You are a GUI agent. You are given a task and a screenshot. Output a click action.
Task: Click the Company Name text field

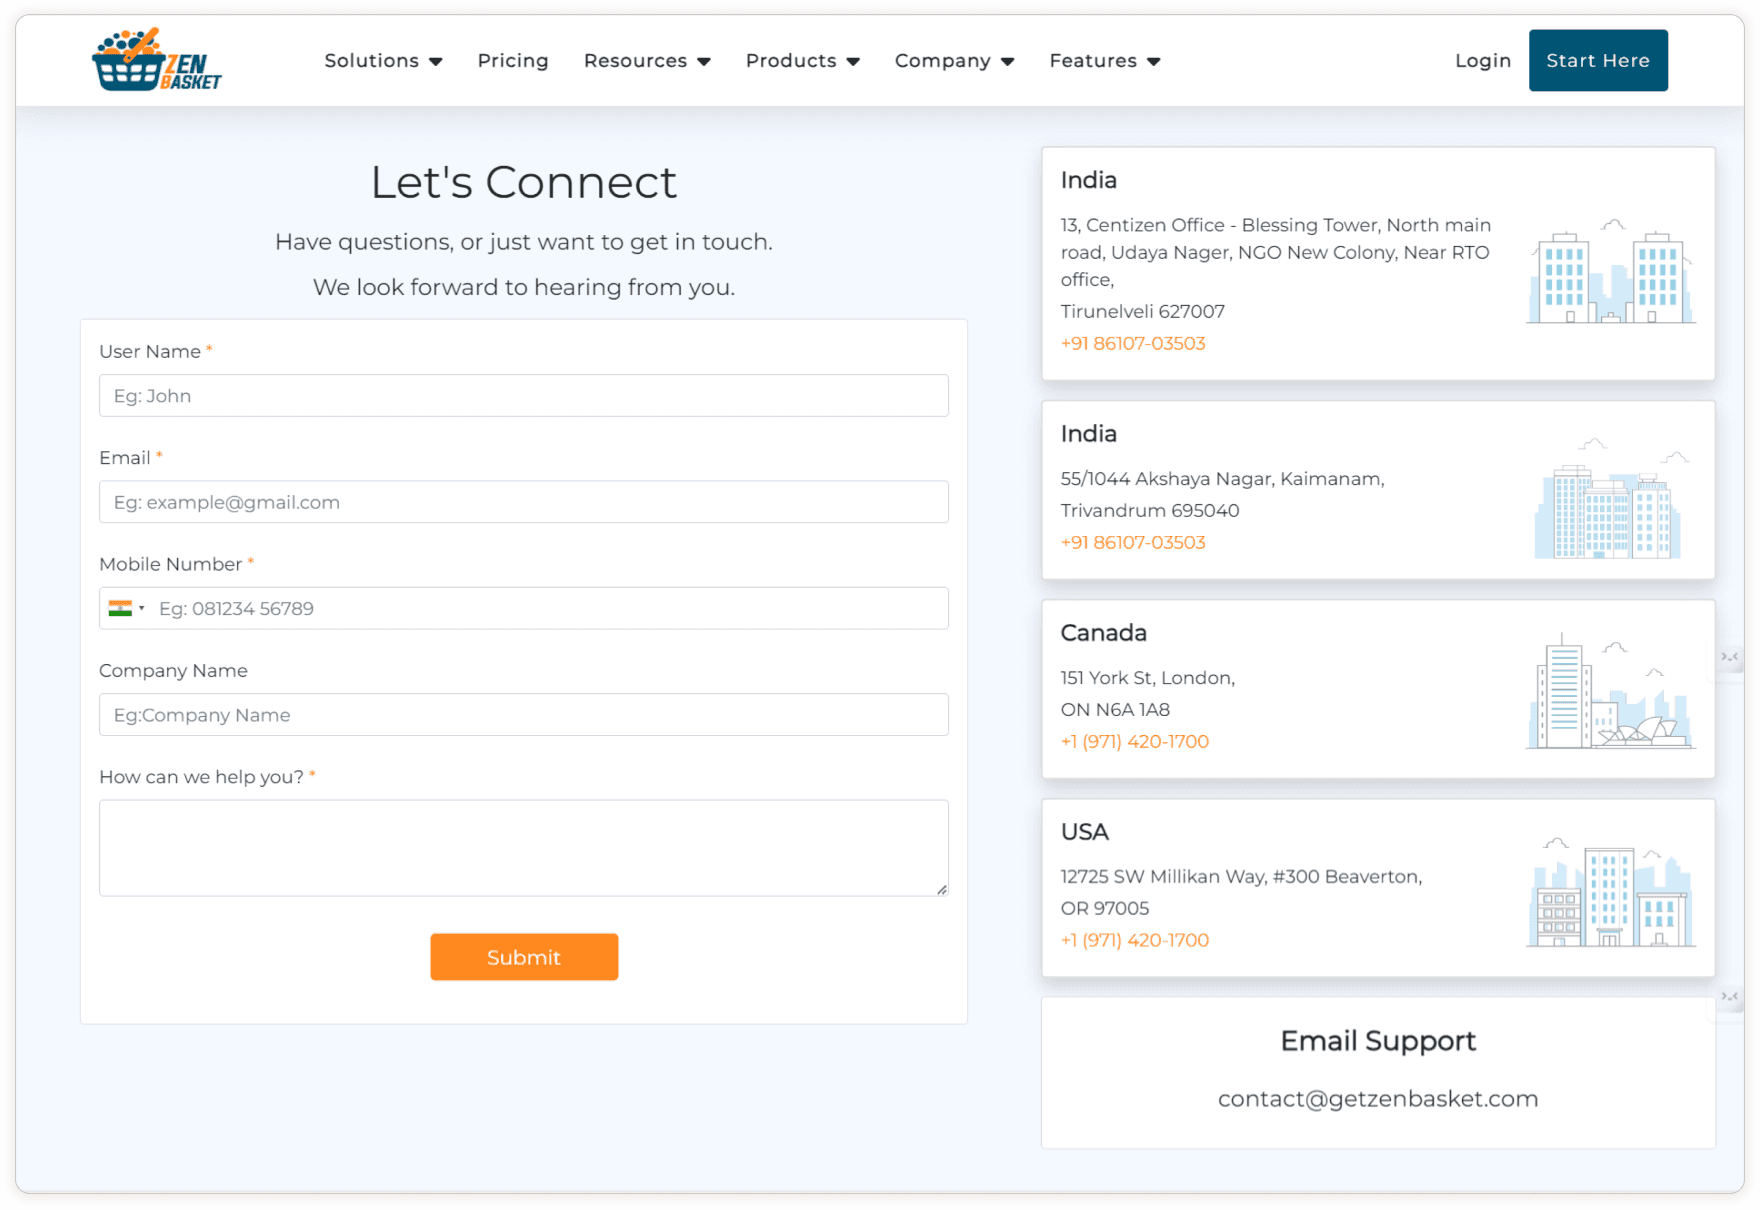[524, 715]
